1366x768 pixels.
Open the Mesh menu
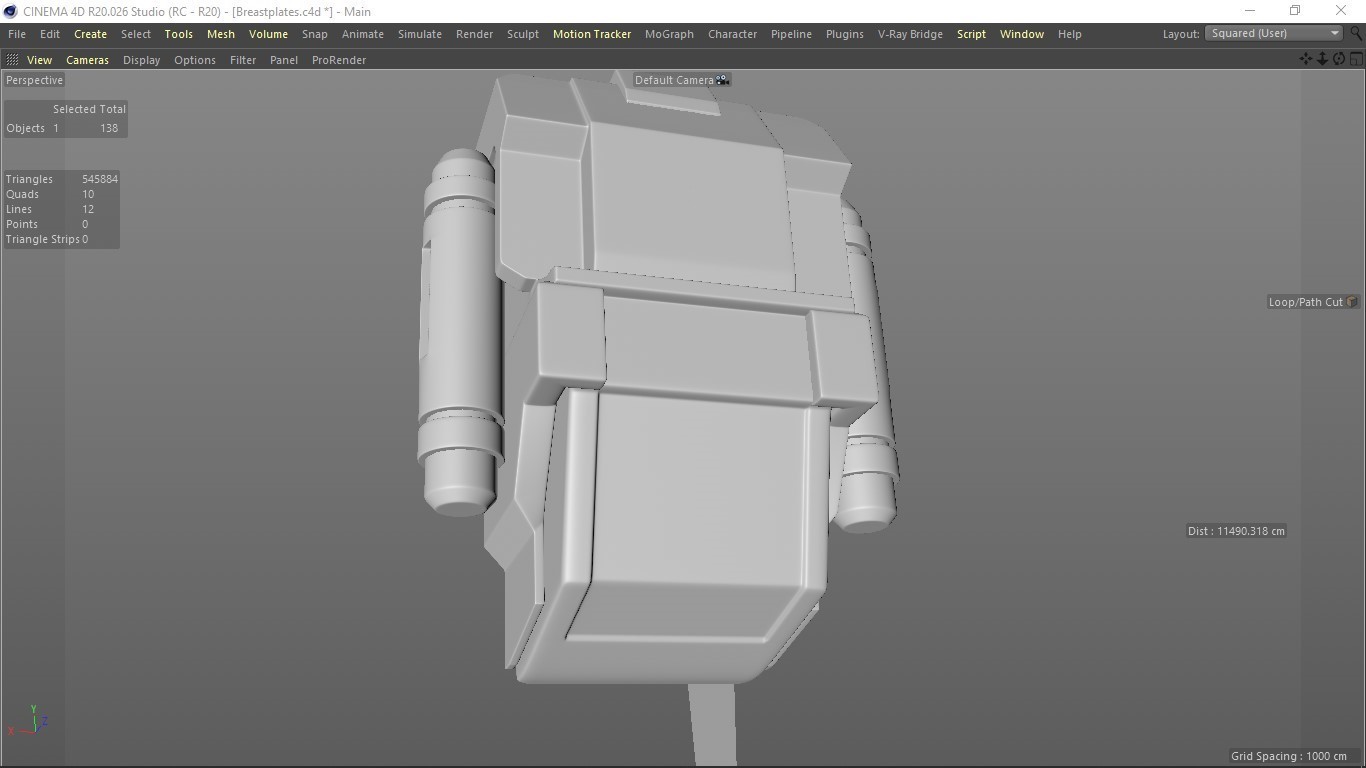[x=220, y=34]
